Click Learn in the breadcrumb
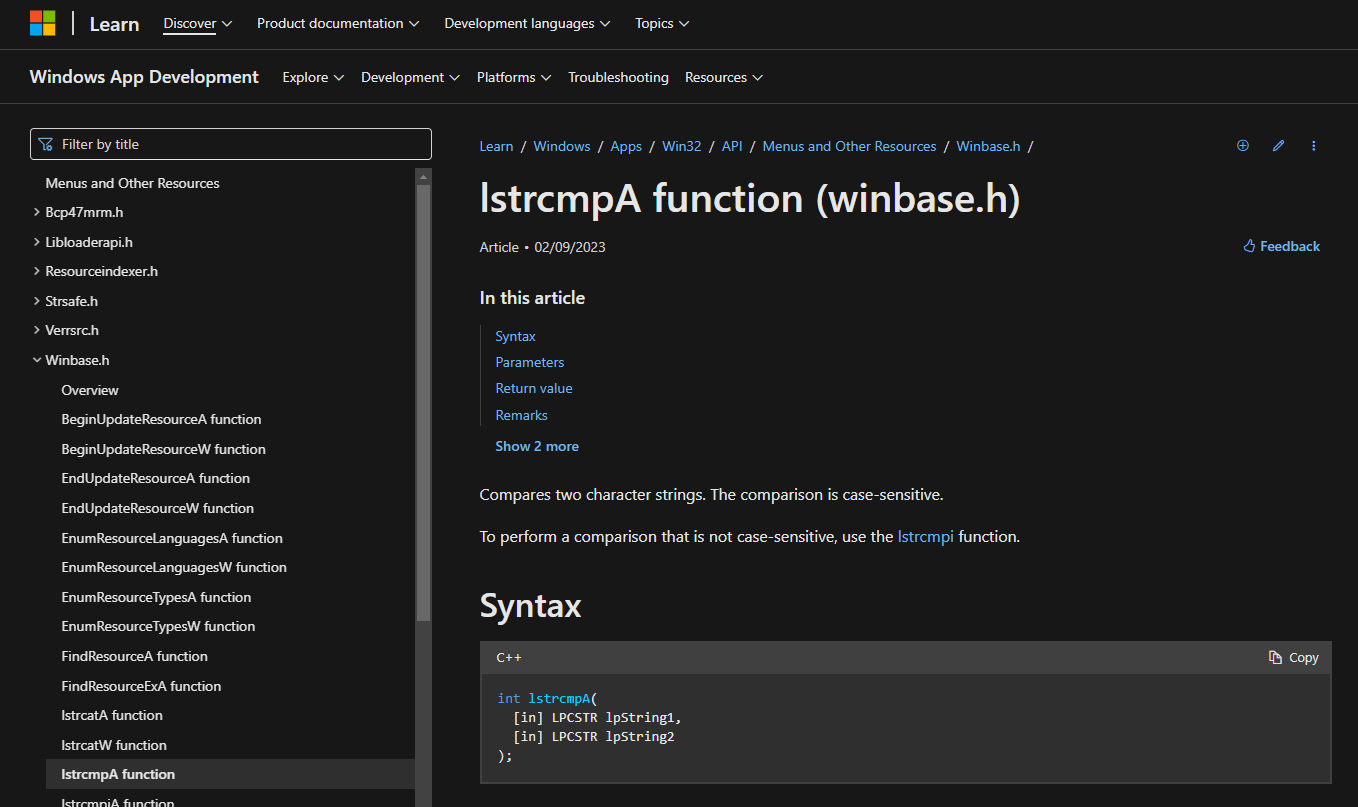Image resolution: width=1358 pixels, height=807 pixels. (x=496, y=146)
